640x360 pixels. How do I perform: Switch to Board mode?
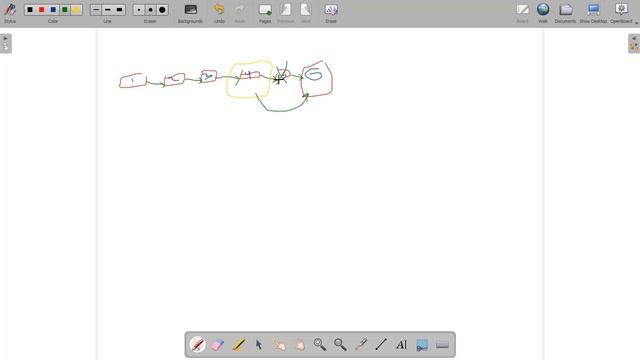click(522, 13)
